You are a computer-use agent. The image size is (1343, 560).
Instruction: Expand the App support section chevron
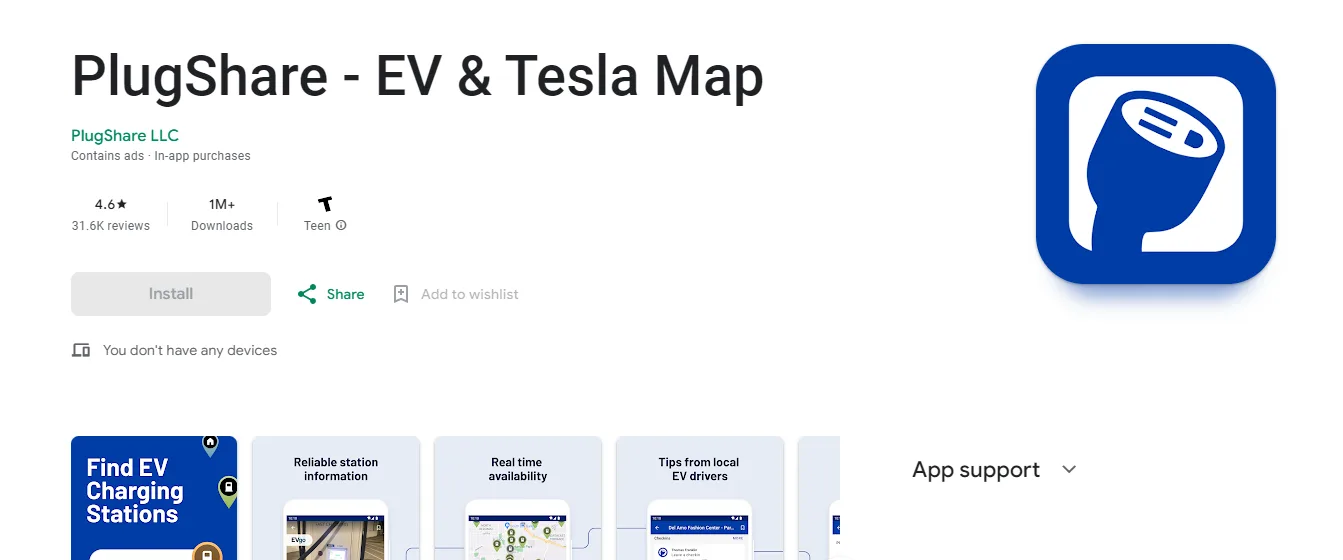pyautogui.click(x=1069, y=470)
